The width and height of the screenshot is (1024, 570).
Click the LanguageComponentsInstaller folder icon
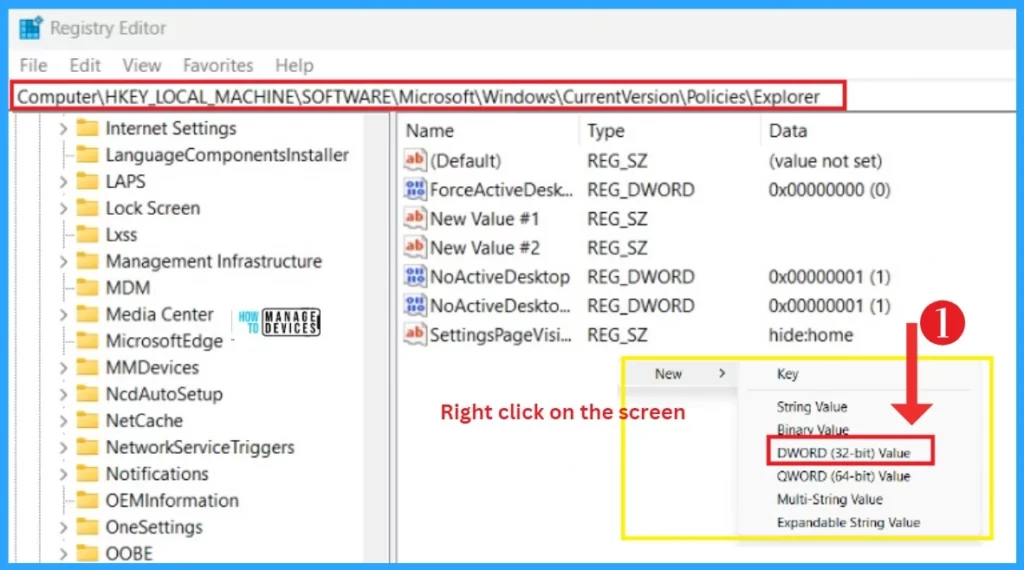(87, 155)
